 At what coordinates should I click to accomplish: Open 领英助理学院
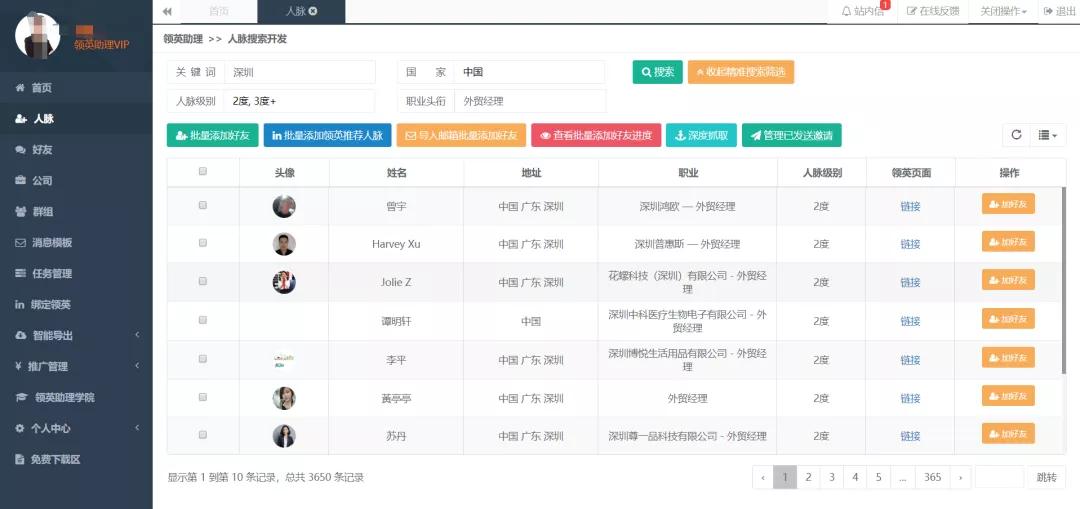click(76, 397)
